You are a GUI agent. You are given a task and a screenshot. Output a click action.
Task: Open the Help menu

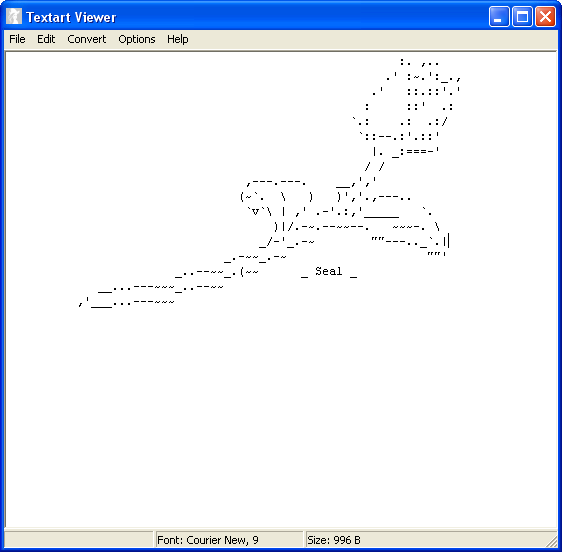pos(177,39)
